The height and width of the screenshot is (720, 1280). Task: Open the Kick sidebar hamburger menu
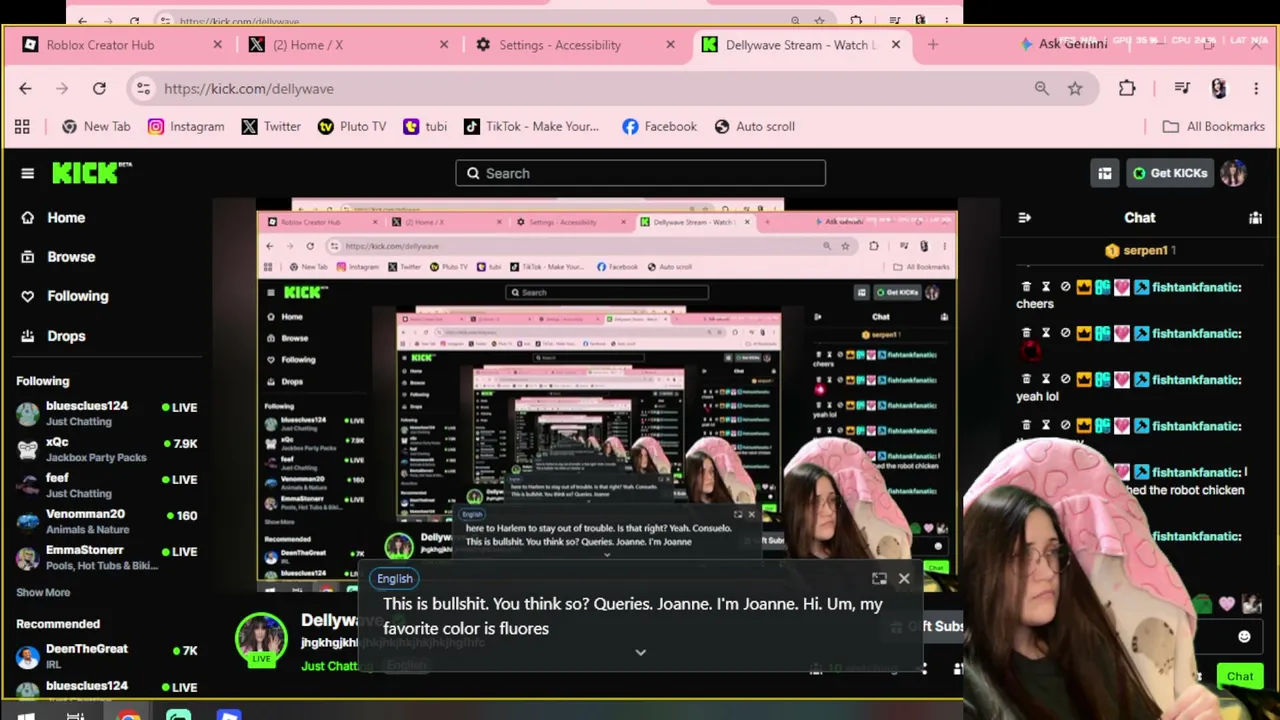[x=27, y=173]
